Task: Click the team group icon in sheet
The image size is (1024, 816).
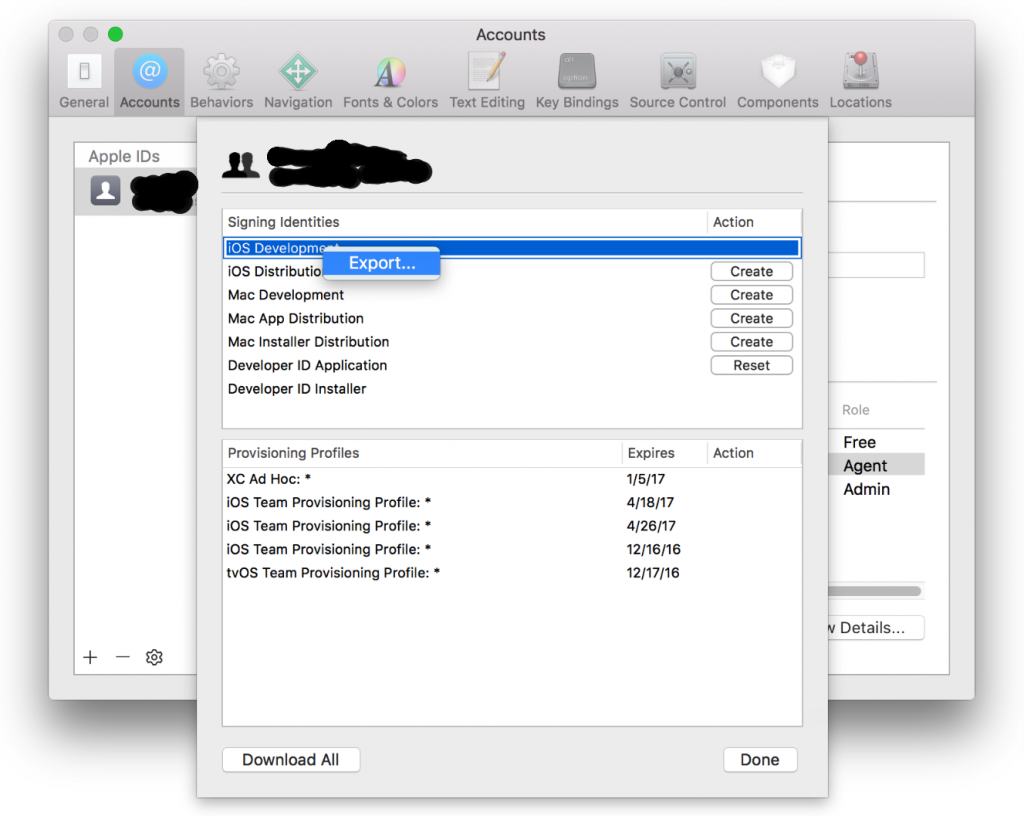Action: click(x=240, y=165)
